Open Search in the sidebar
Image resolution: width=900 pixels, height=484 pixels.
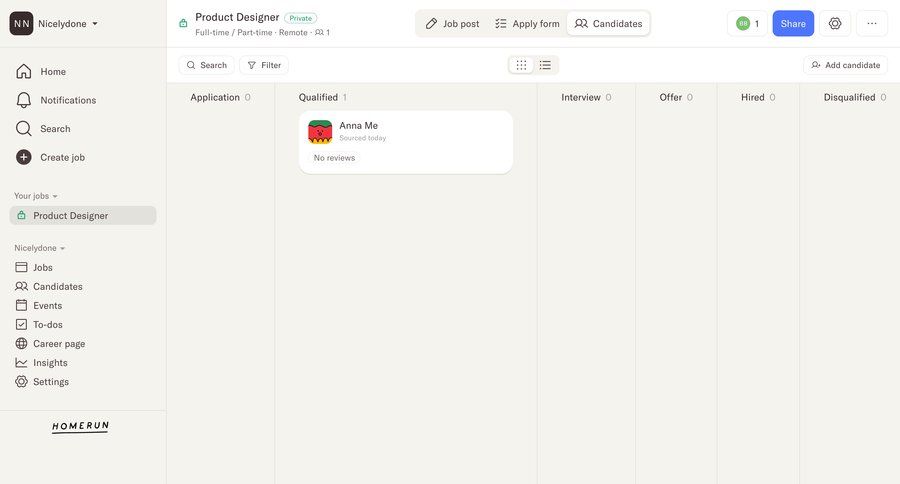[x=43, y=129]
